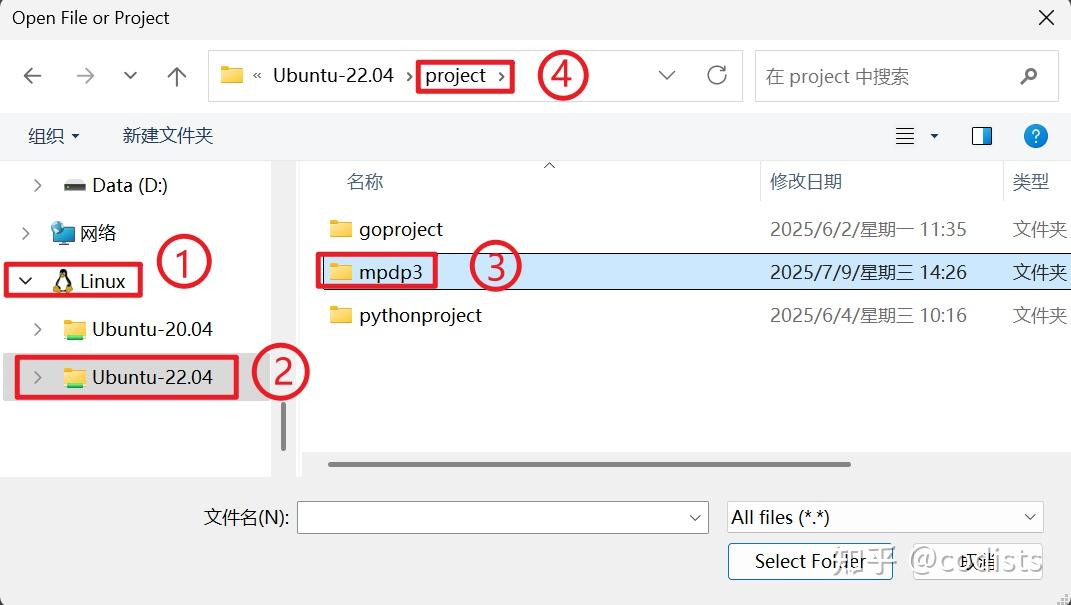This screenshot has width=1071, height=605.
Task: Select the mpdp3 folder
Action: pos(393,270)
